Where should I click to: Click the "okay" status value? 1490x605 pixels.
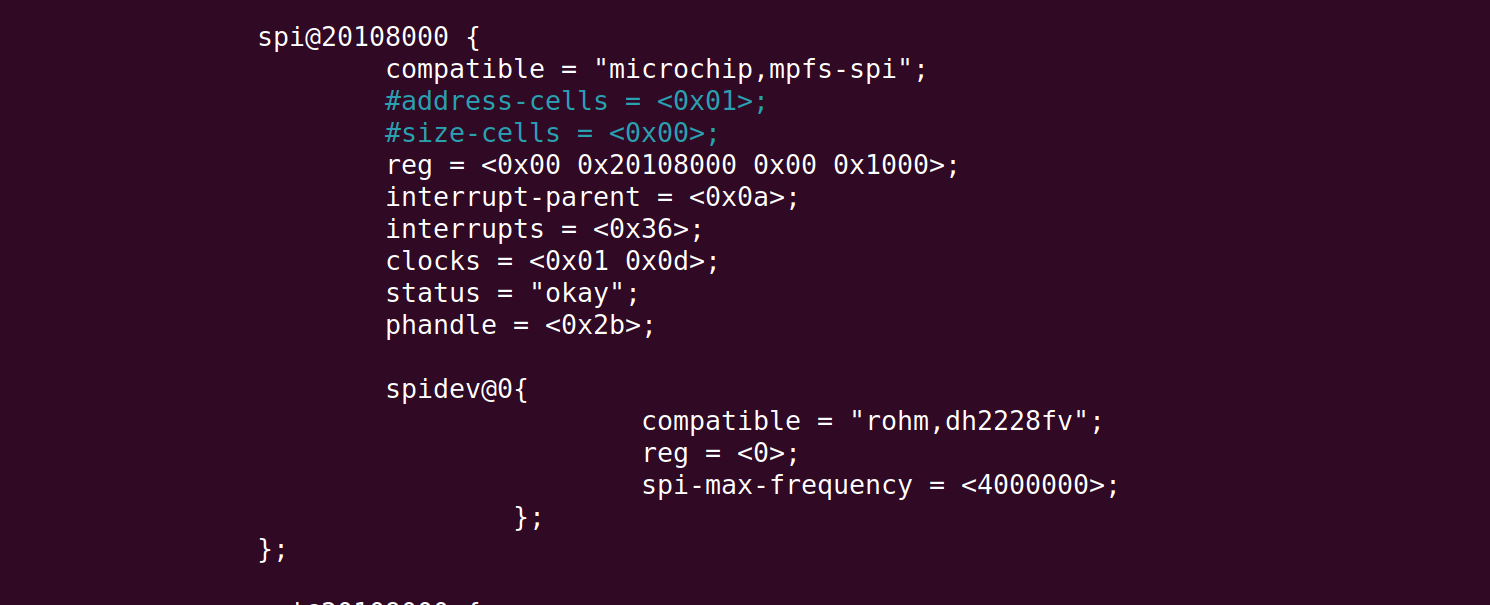coord(576,294)
